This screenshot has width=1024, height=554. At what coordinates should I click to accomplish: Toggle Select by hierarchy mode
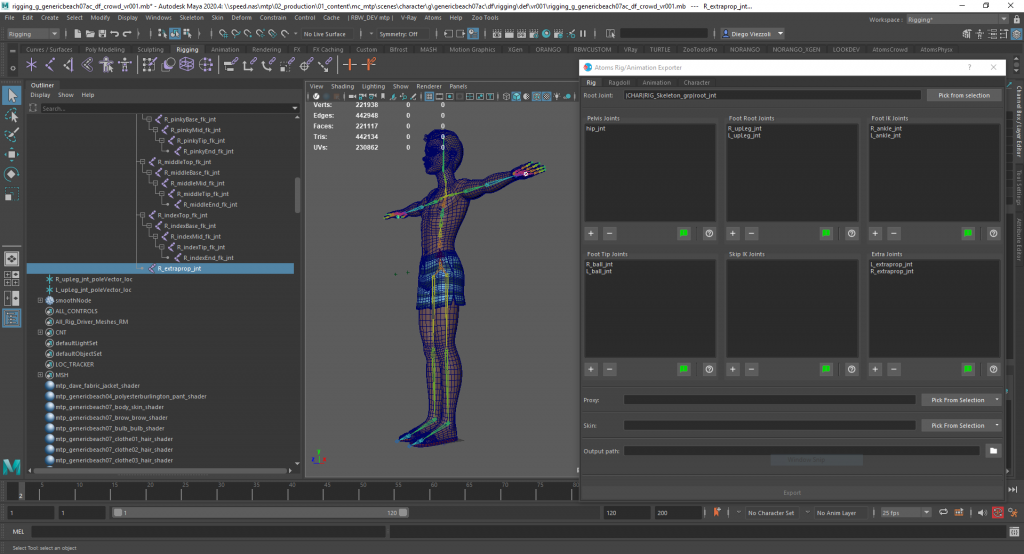click(163, 33)
